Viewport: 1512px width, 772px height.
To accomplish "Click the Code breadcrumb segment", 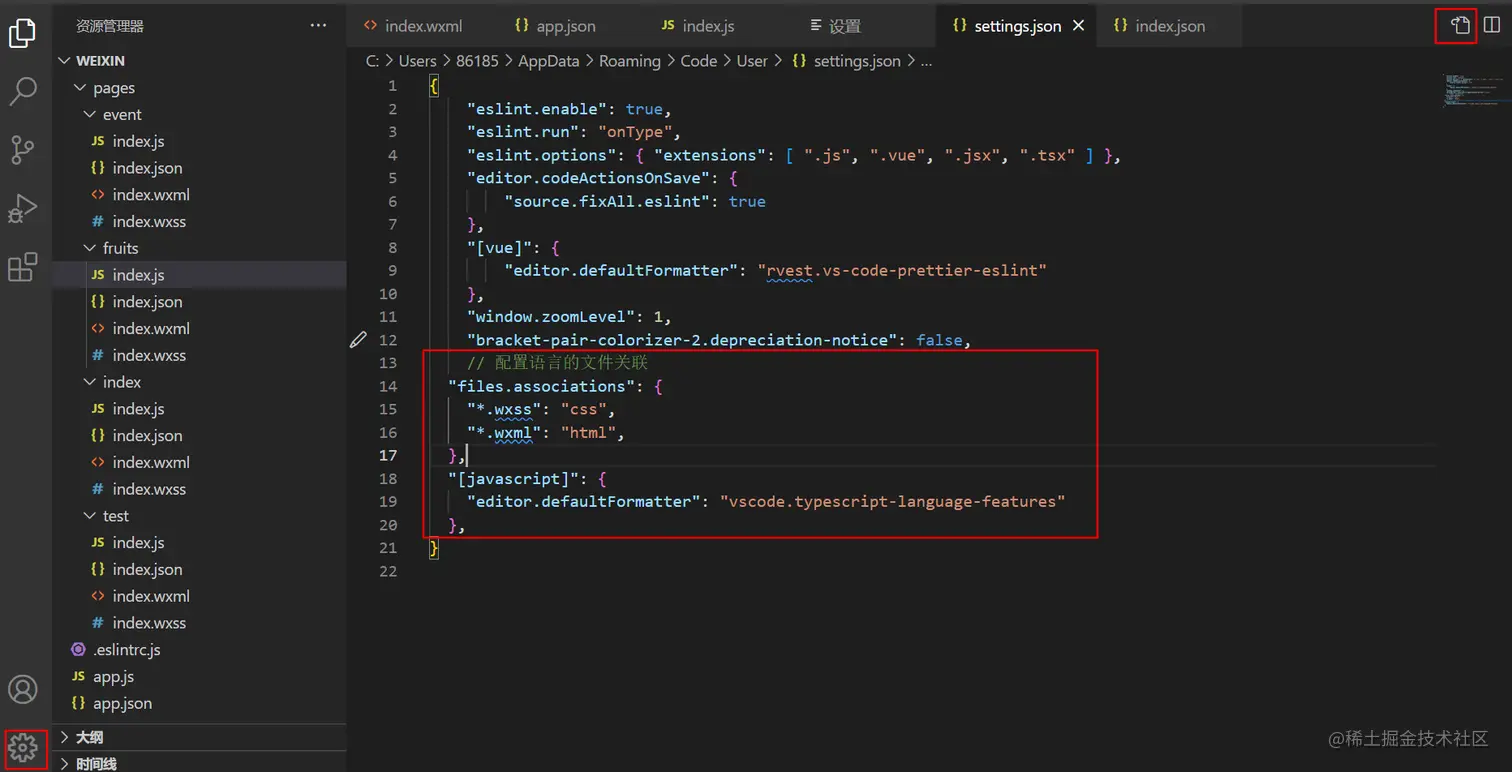I will tap(699, 61).
